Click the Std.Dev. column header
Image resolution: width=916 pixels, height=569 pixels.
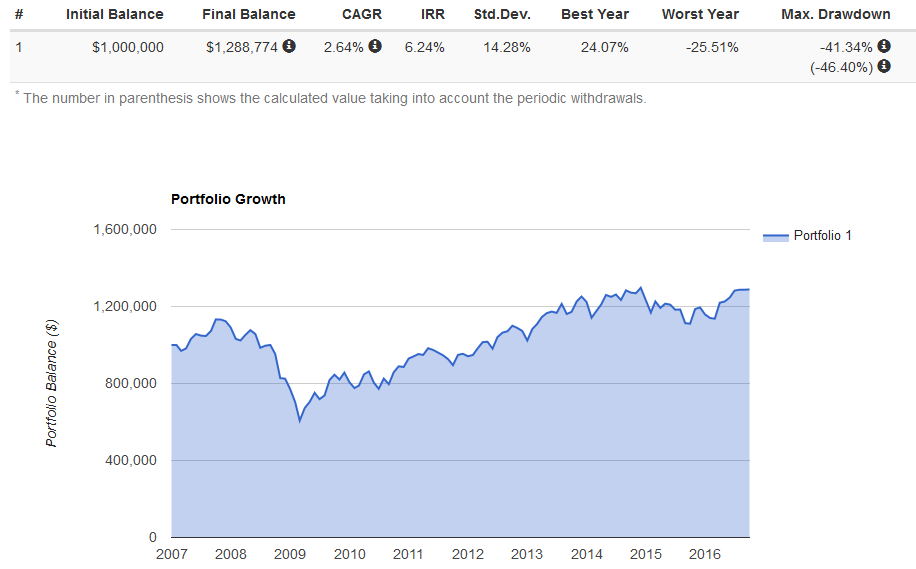[x=502, y=15]
